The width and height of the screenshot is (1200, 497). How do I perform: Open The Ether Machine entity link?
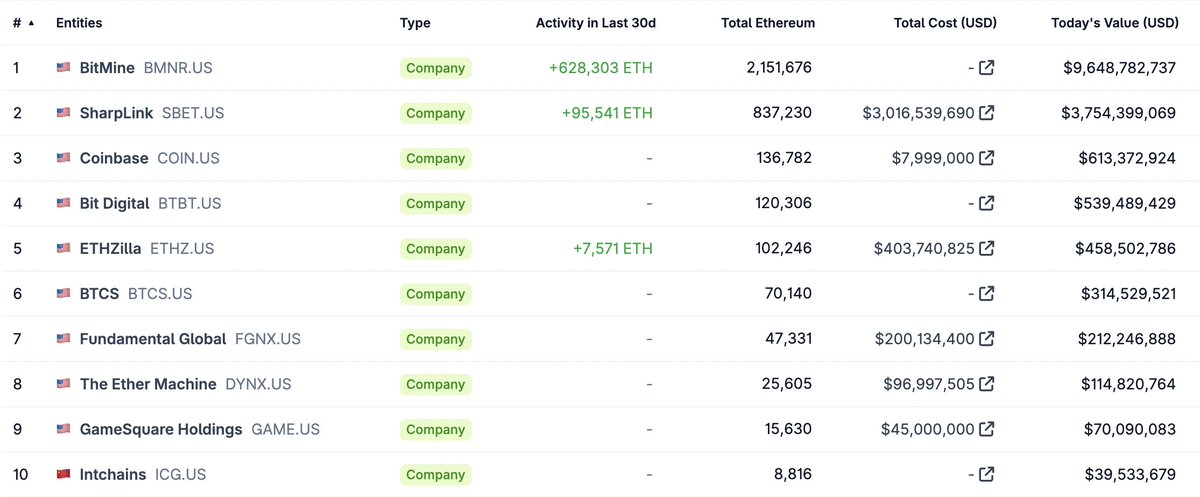[x=148, y=384]
